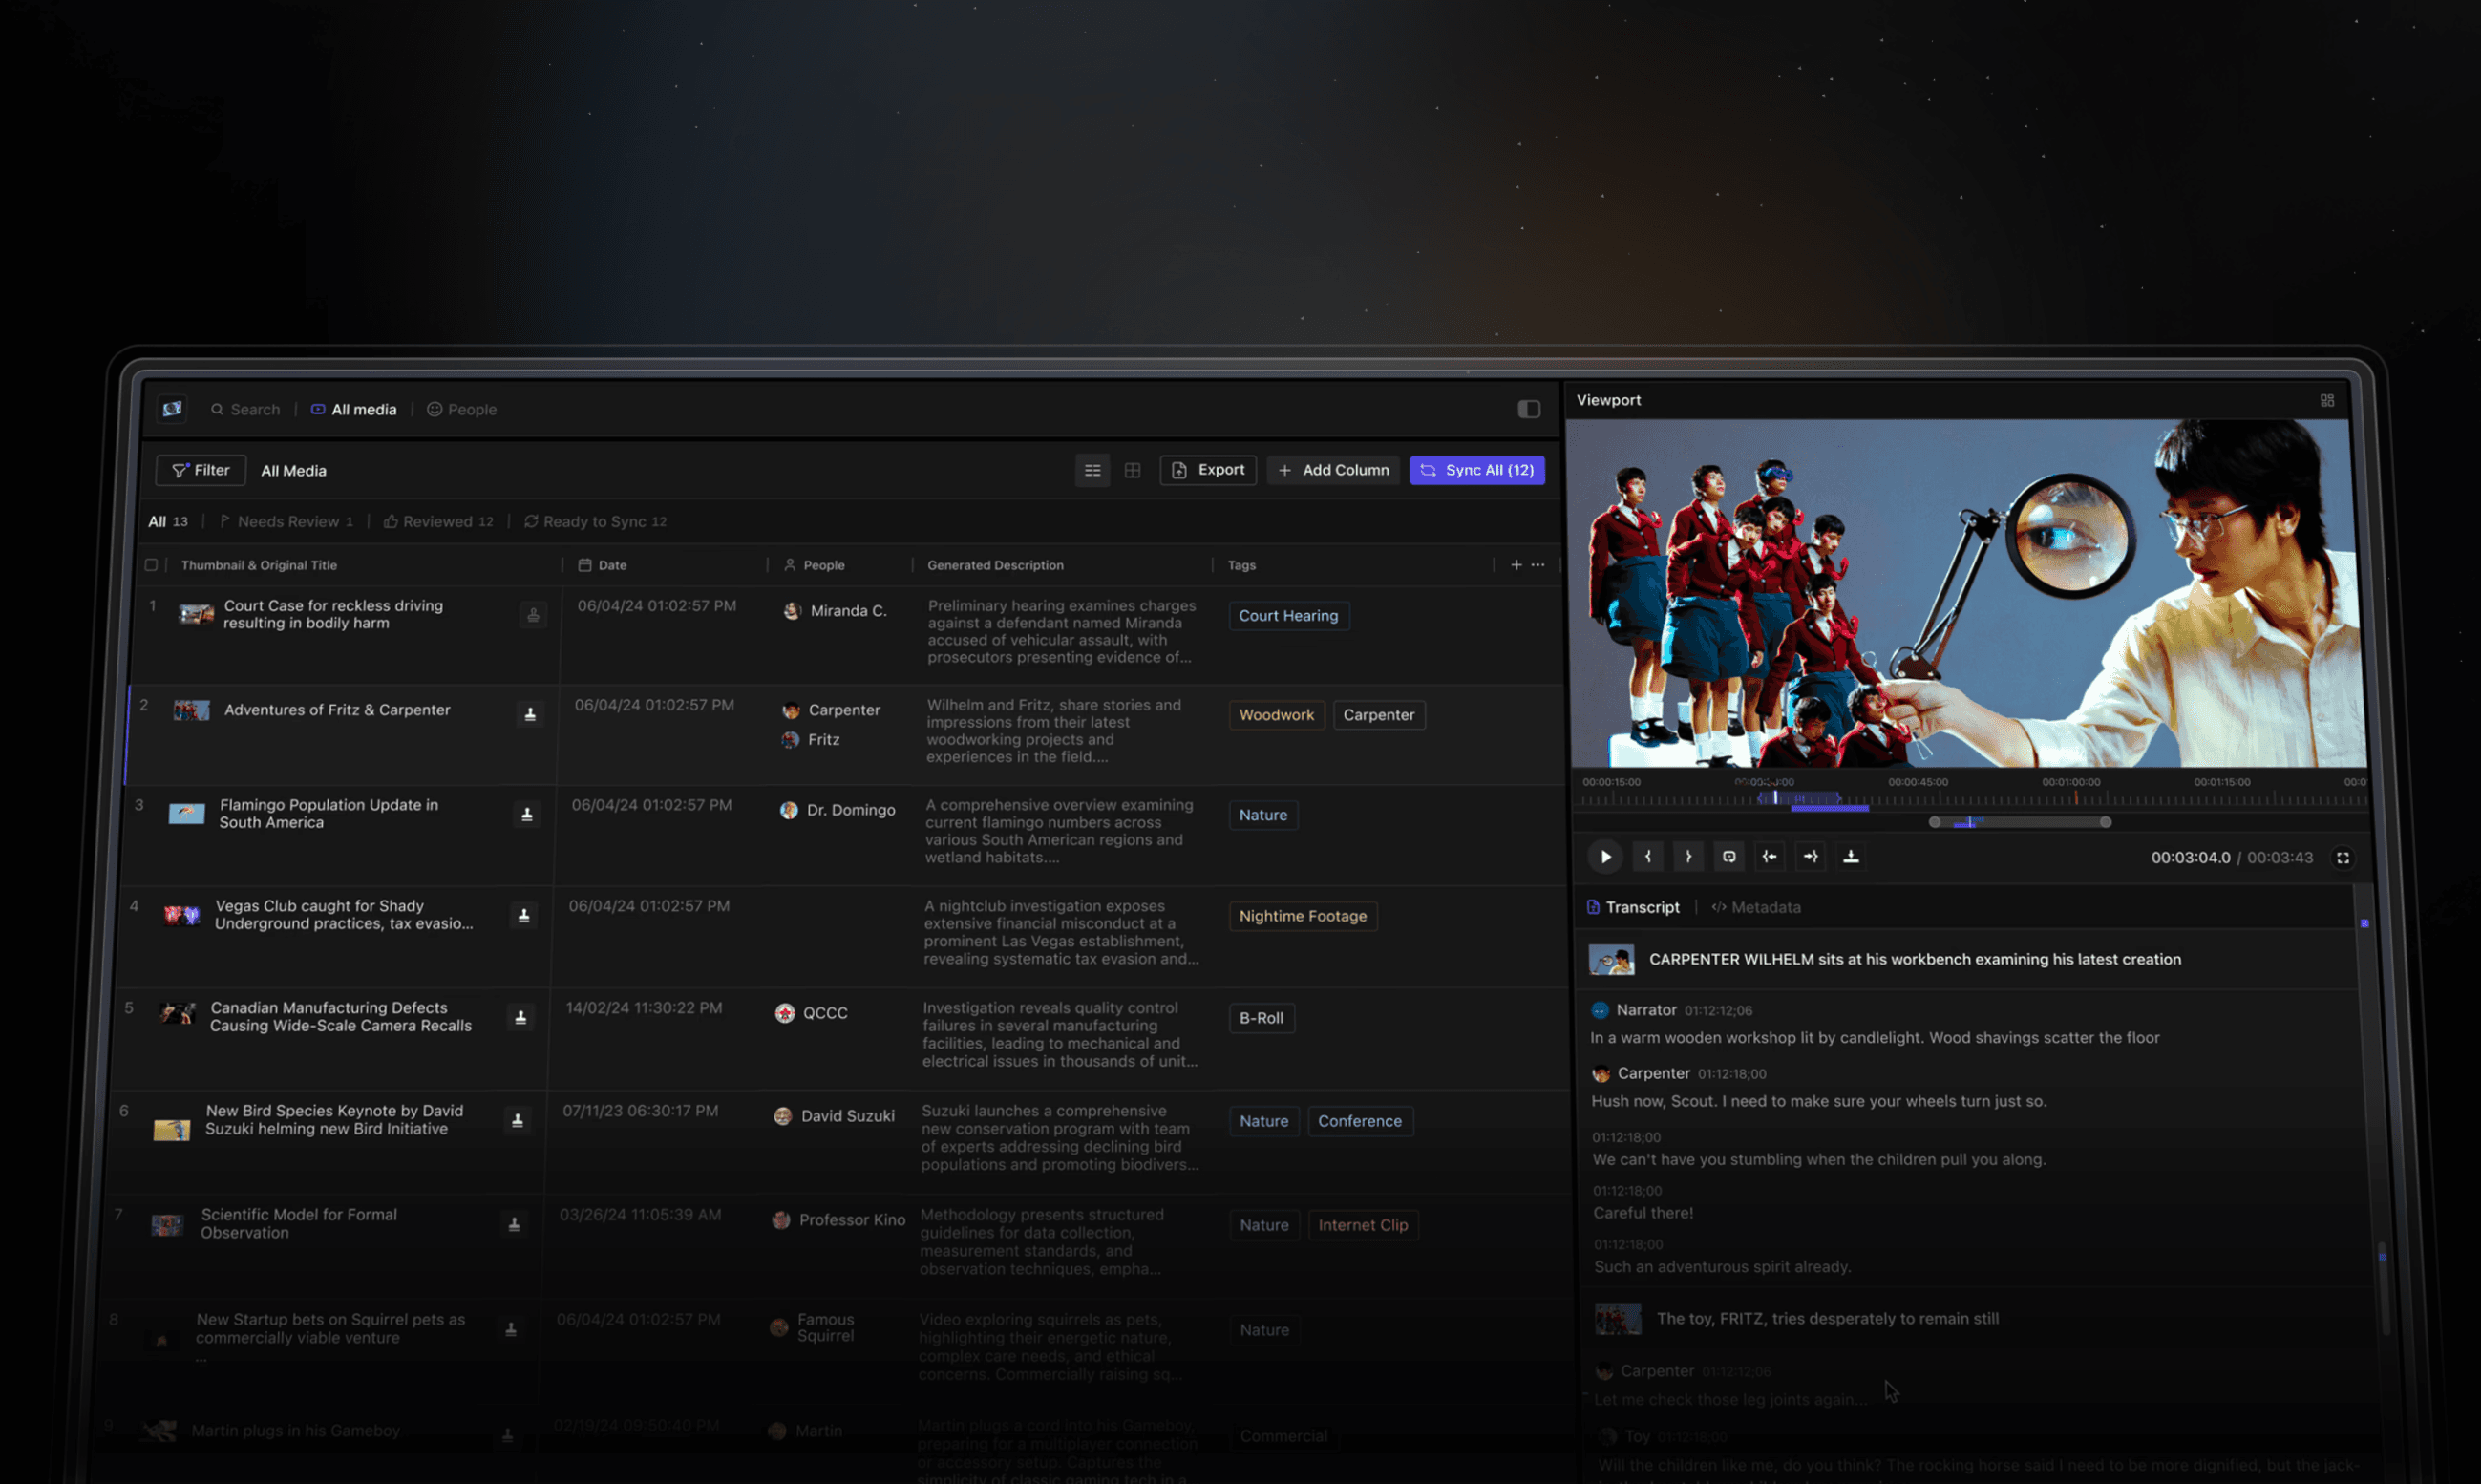Click the New Bird Species row upload icon
Image resolution: width=2481 pixels, height=1484 pixels.
(518, 1120)
